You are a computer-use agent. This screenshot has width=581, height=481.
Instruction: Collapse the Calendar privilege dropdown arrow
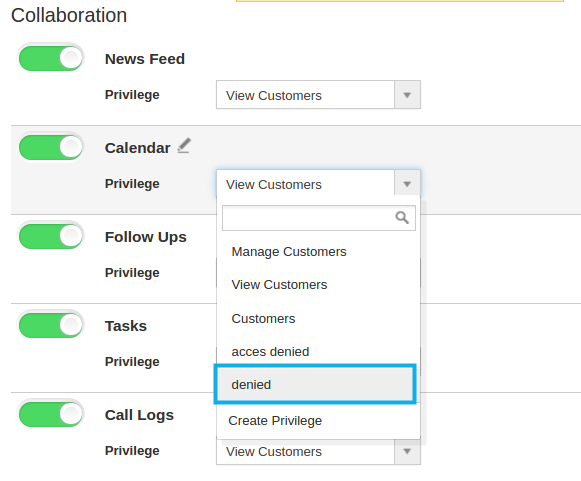click(407, 184)
